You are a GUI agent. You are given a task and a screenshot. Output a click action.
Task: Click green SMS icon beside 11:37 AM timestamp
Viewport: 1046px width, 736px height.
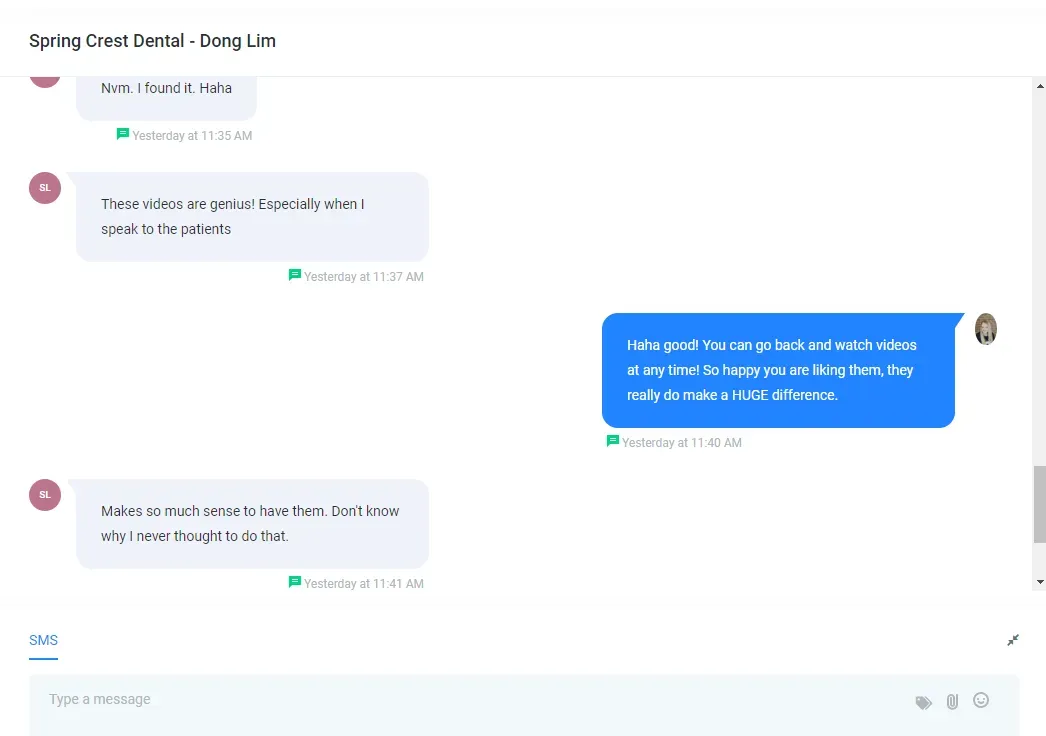pyautogui.click(x=294, y=275)
